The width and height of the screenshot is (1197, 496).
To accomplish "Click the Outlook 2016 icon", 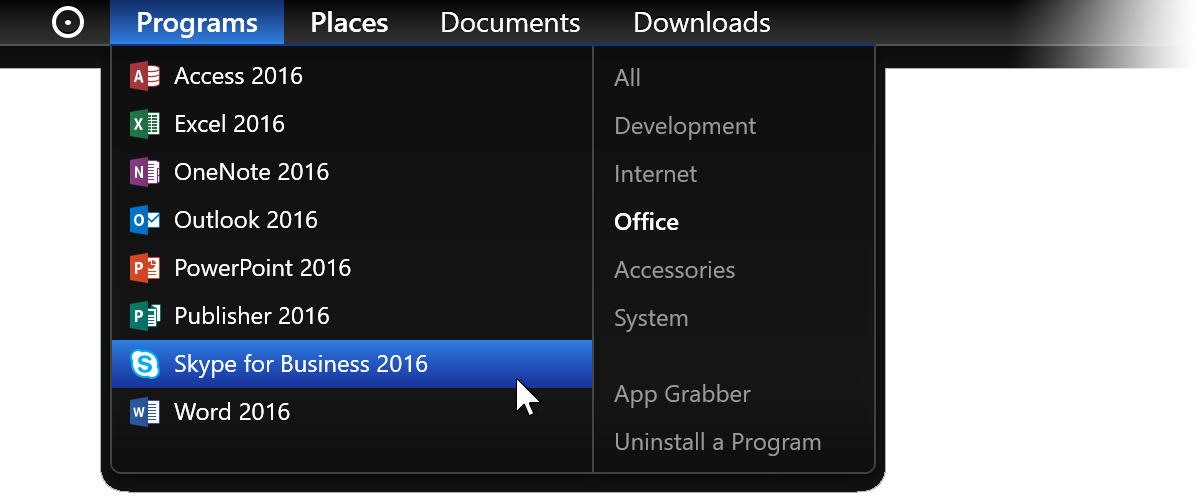I will pyautogui.click(x=145, y=221).
